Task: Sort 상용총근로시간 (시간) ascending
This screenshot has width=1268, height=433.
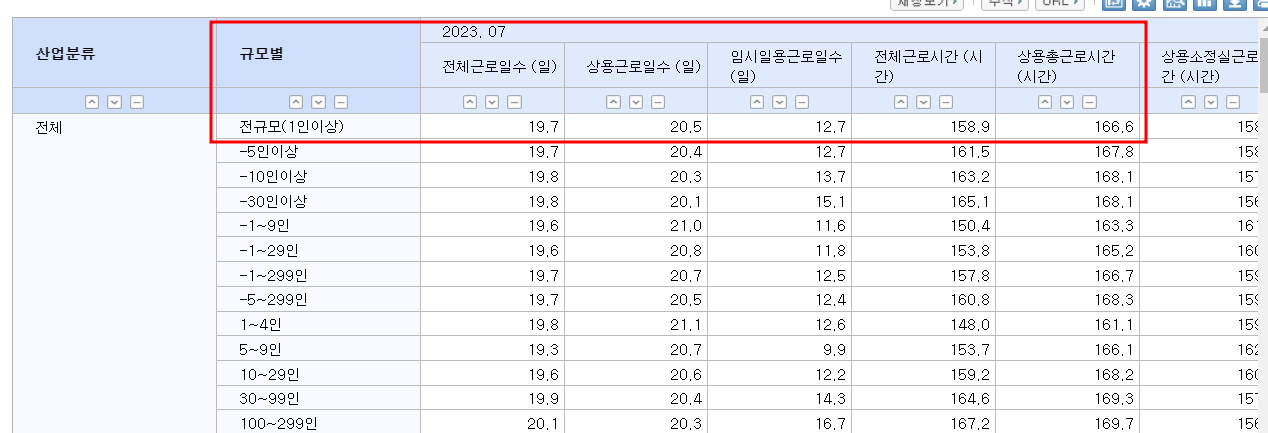Action: [x=1046, y=101]
